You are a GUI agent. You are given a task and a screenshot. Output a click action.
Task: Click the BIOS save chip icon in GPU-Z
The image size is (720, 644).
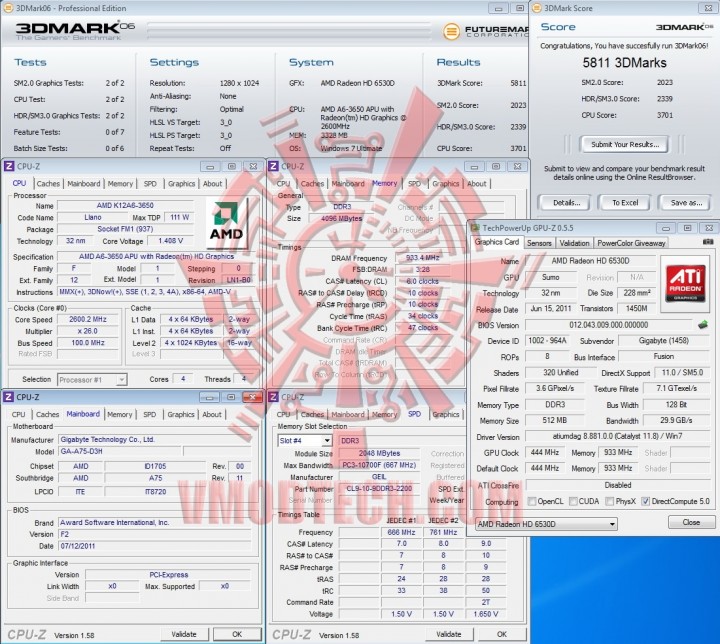[703, 325]
